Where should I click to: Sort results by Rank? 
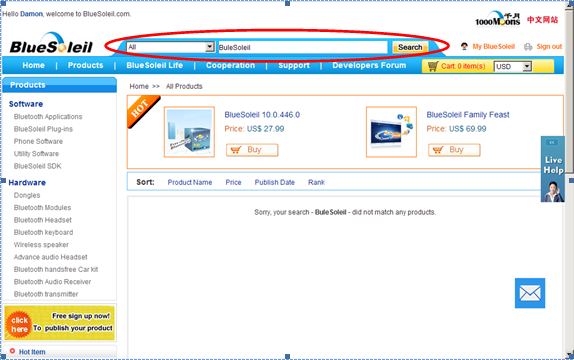[x=316, y=182]
